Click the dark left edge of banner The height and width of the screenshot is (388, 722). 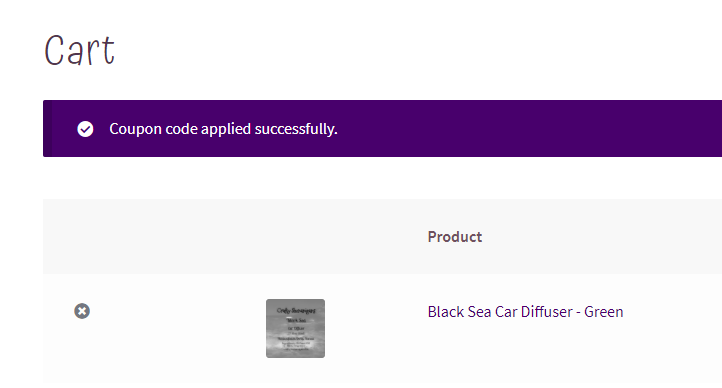tap(47, 128)
